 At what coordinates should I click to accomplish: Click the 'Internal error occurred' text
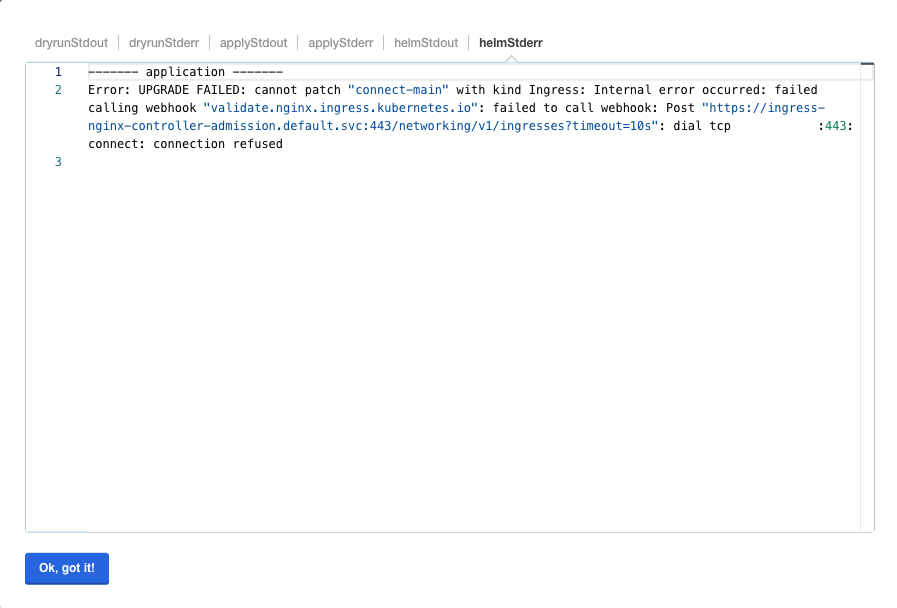coord(676,90)
